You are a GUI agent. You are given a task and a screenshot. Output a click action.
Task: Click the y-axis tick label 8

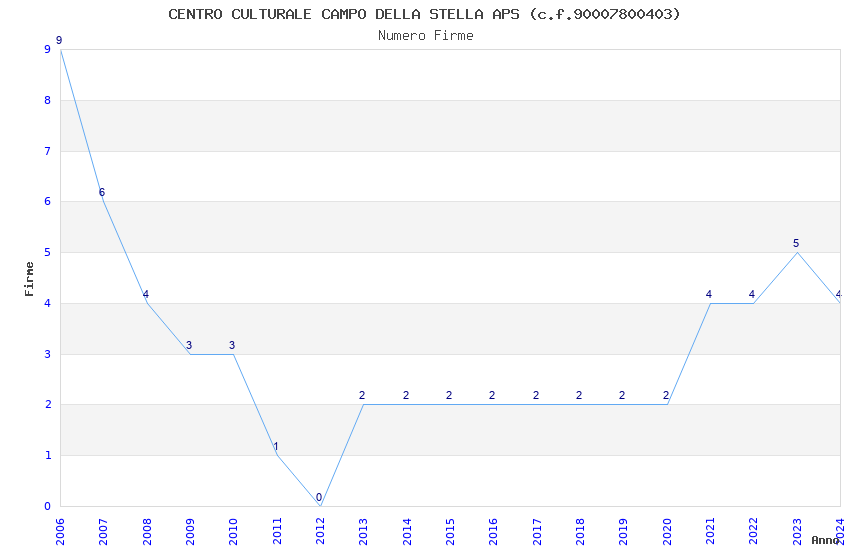click(48, 100)
